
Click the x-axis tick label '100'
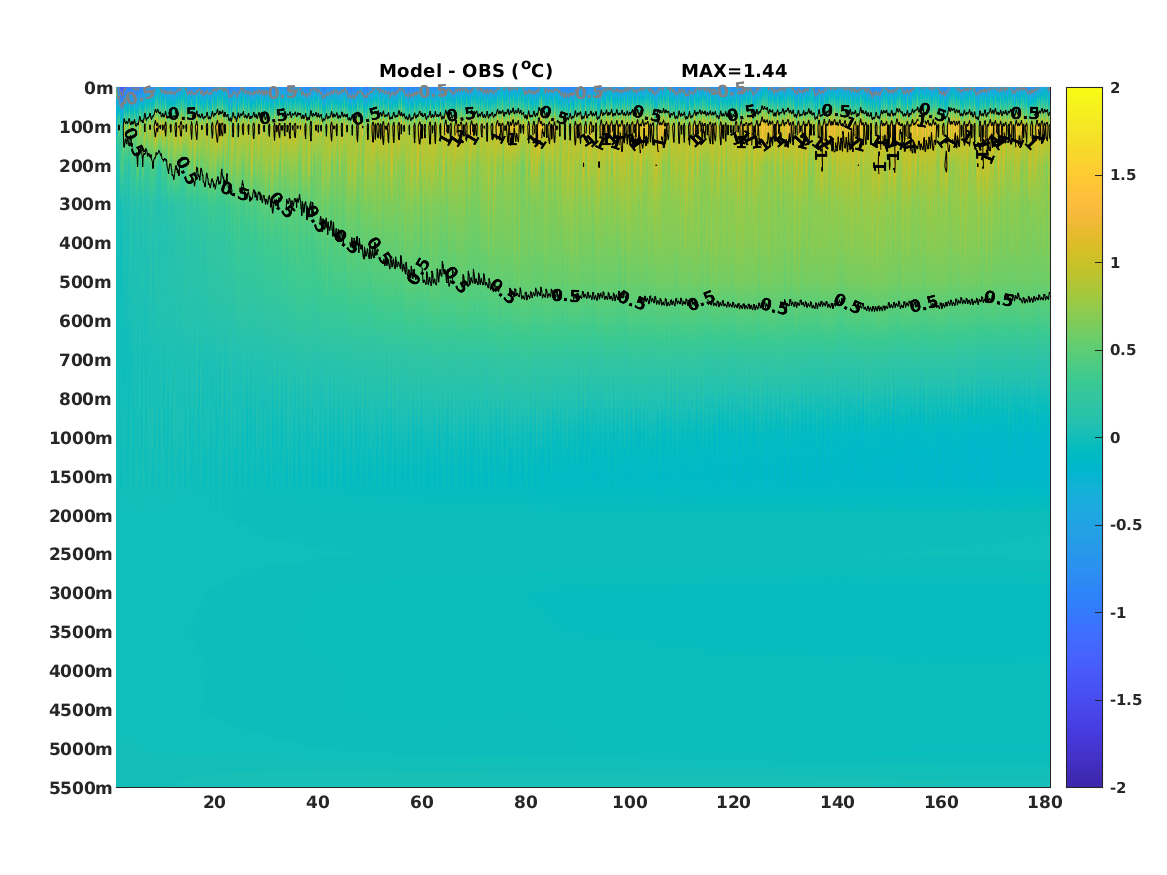(630, 802)
